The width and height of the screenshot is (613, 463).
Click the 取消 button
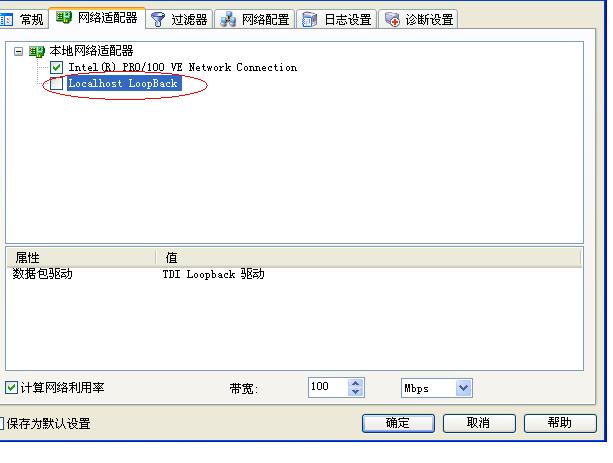click(x=479, y=423)
